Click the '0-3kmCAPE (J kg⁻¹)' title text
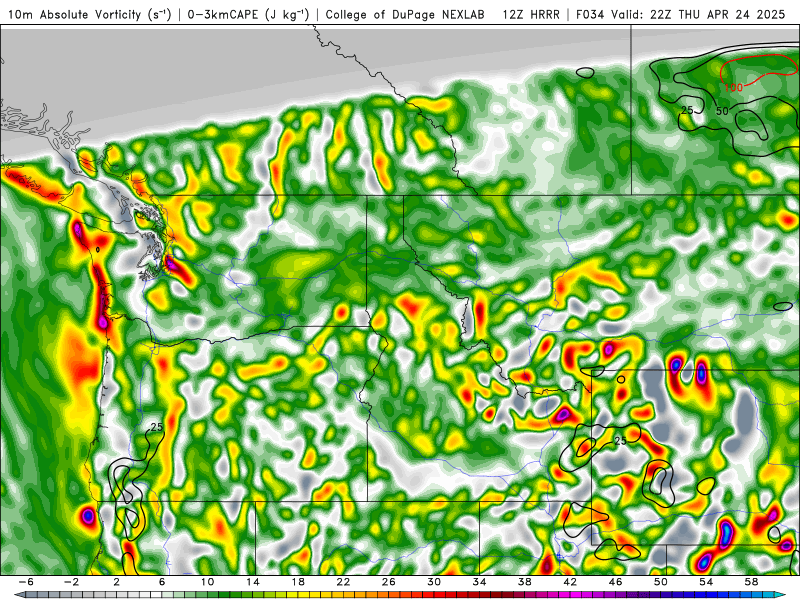This screenshot has width=800, height=600. 248,15
